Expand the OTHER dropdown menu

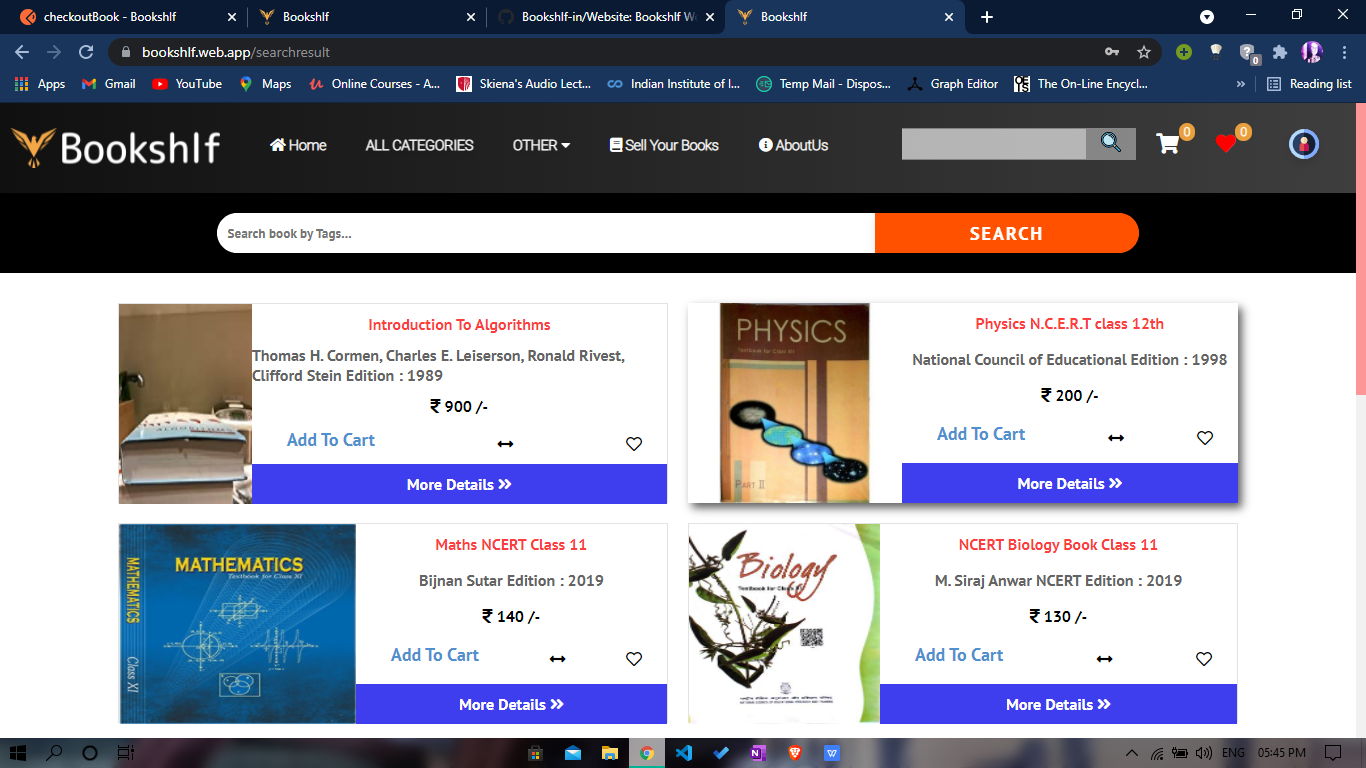click(x=541, y=145)
